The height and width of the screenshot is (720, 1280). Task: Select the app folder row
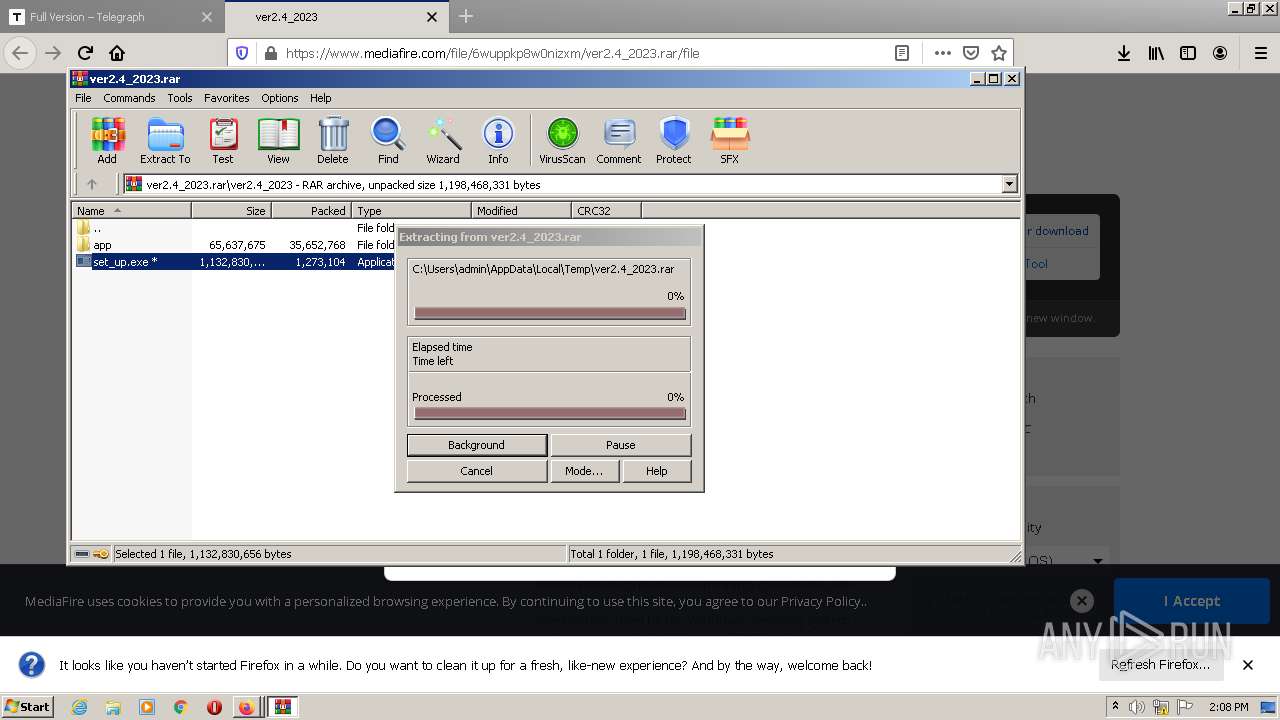(234, 245)
